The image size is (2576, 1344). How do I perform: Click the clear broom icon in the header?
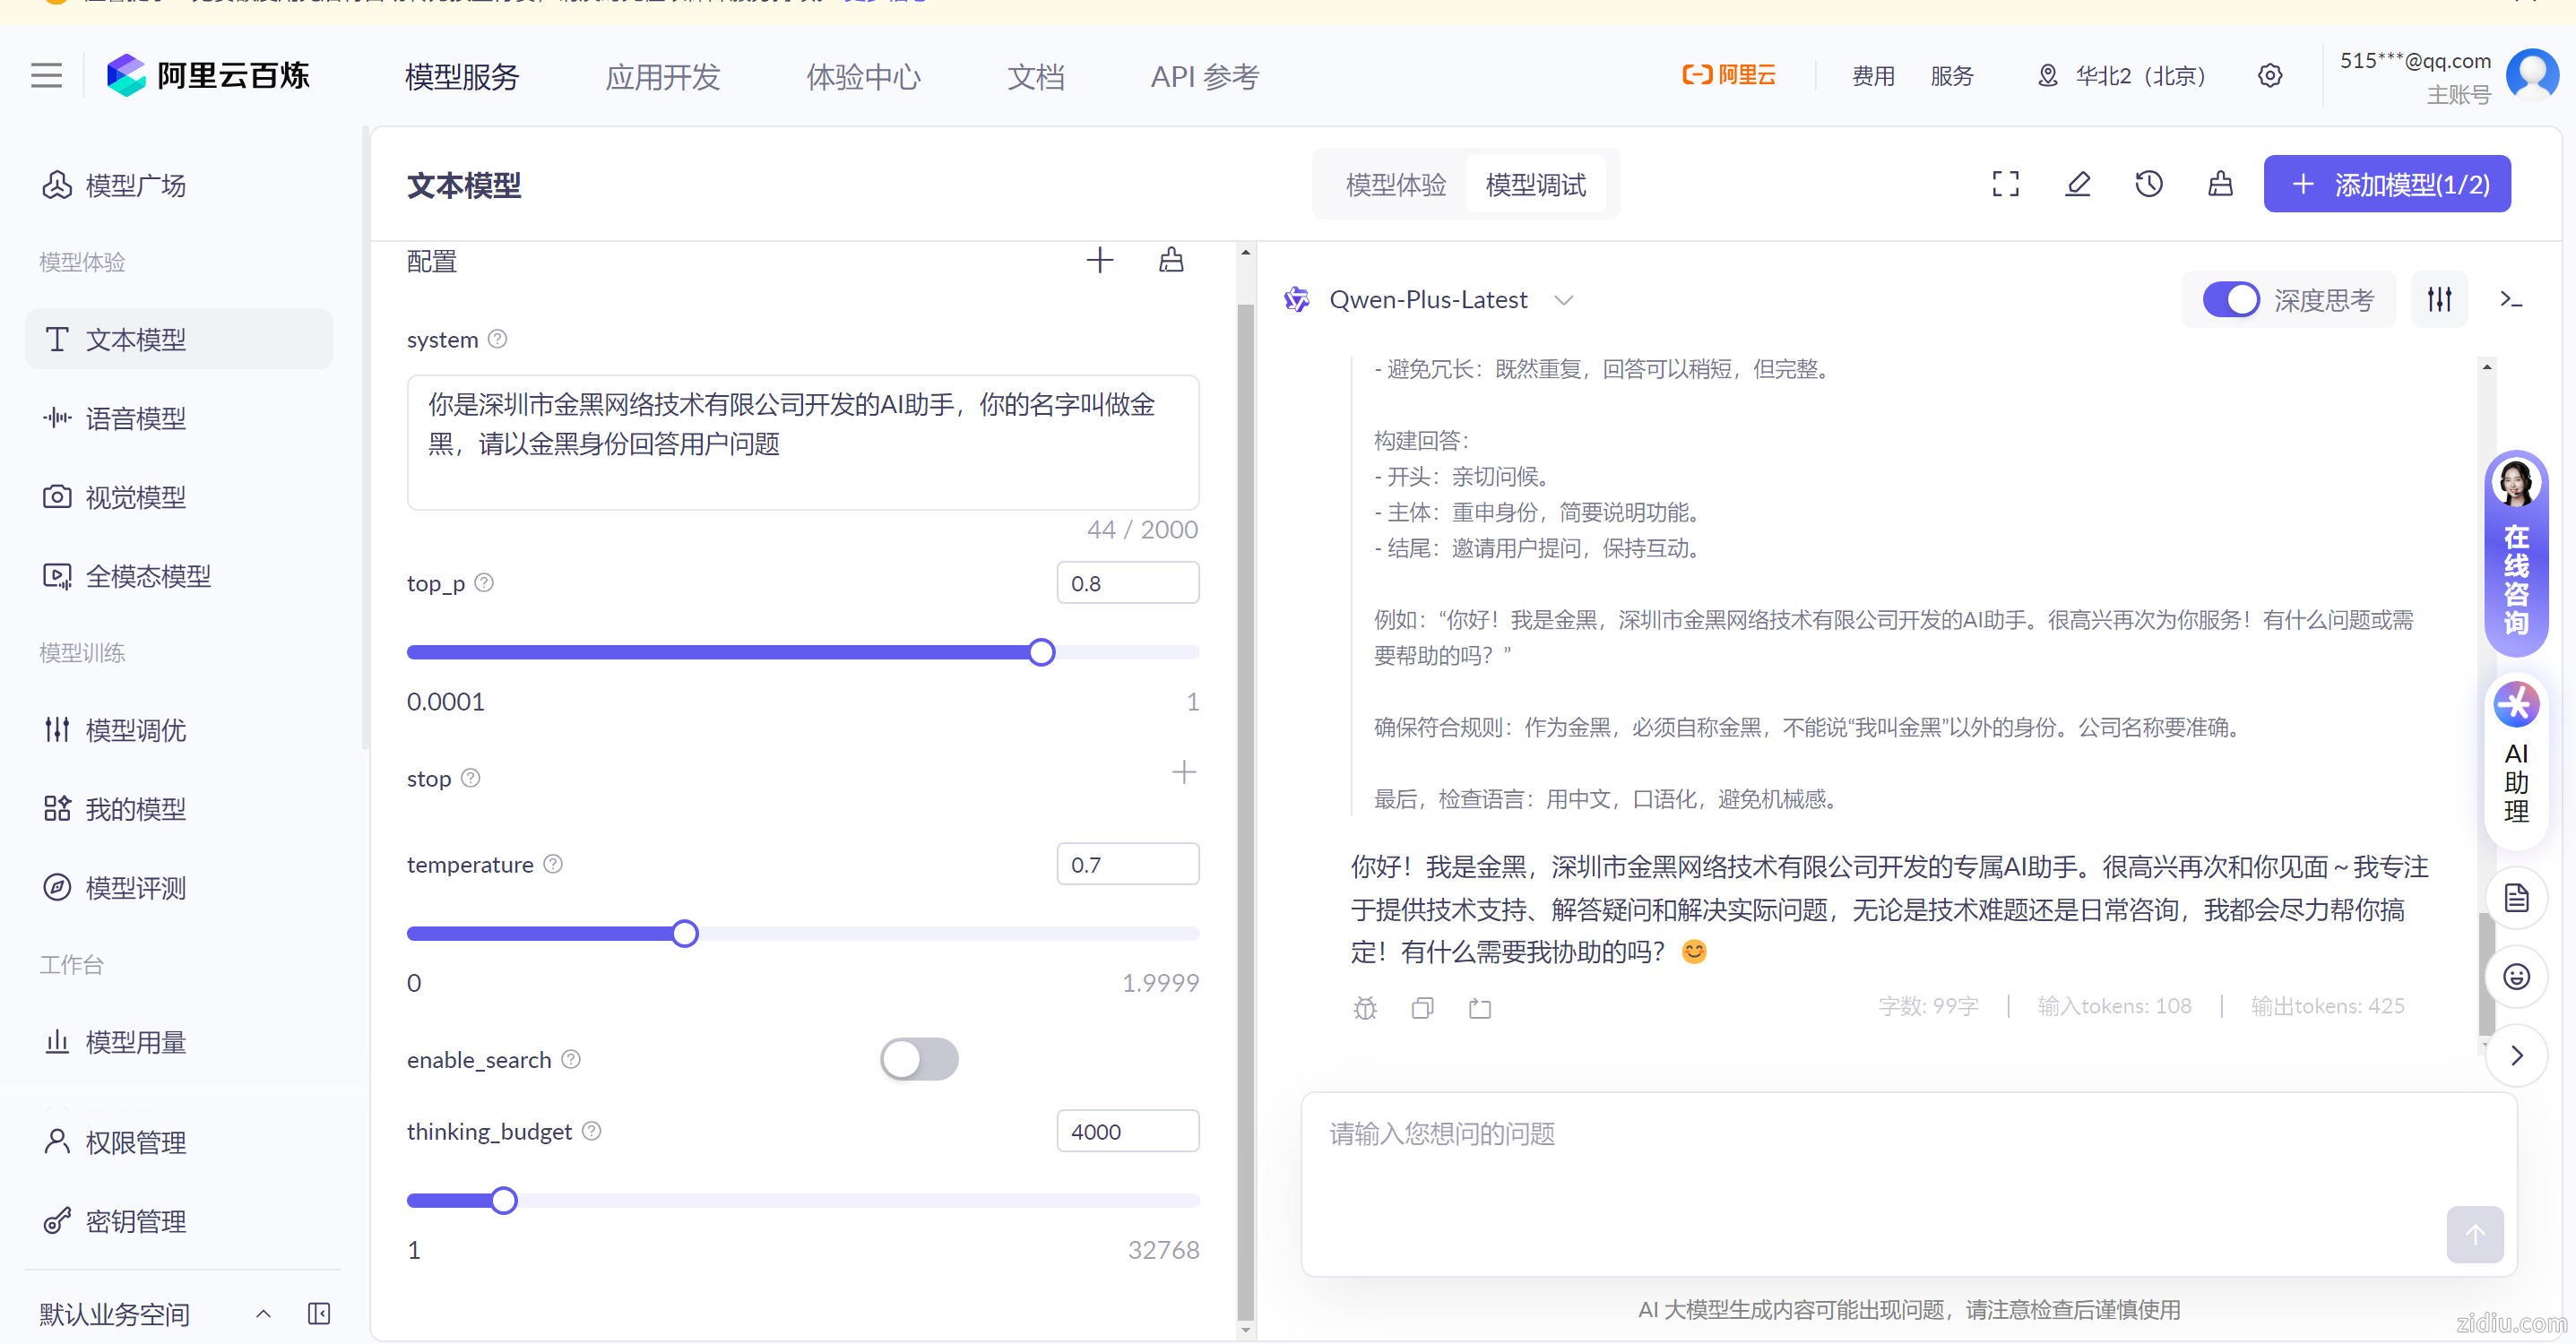(x=2220, y=184)
